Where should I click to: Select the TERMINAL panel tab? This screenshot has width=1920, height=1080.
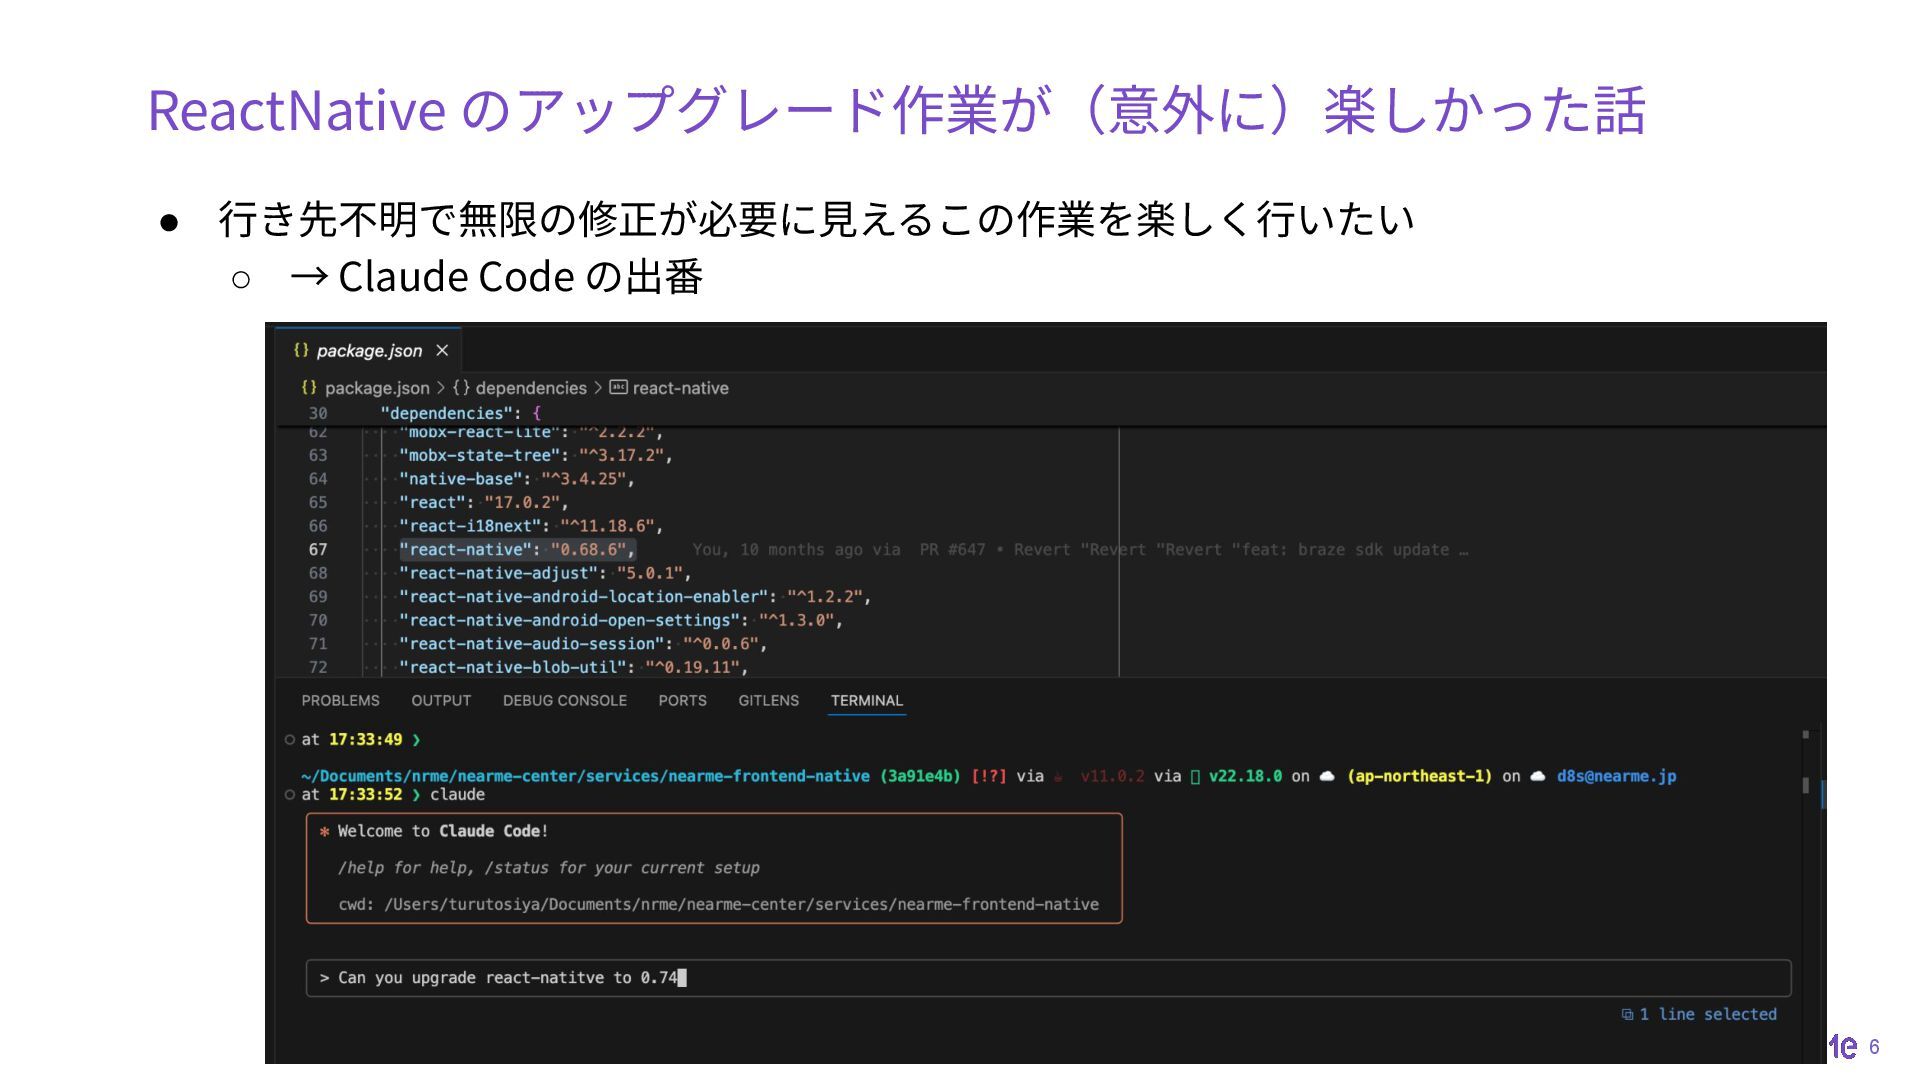tap(867, 701)
